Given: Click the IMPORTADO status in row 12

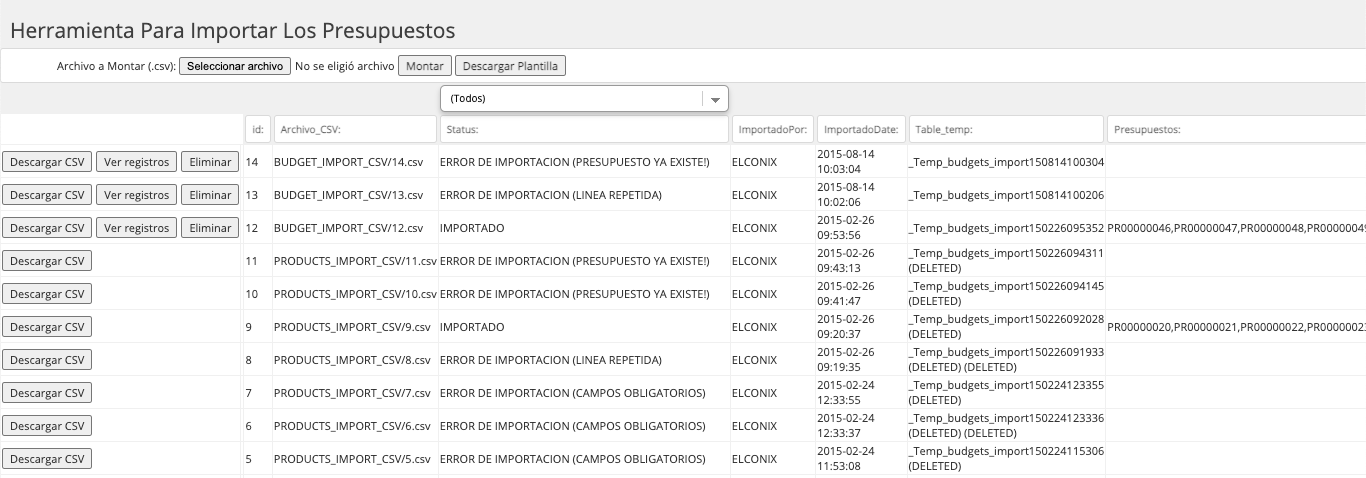Looking at the screenshot, I should pyautogui.click(x=472, y=228).
